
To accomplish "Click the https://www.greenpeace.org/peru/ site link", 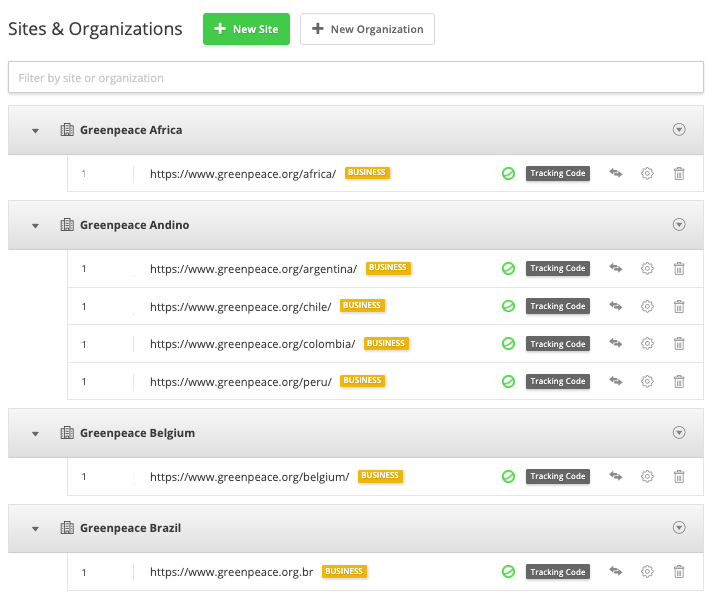I will 241,382.
